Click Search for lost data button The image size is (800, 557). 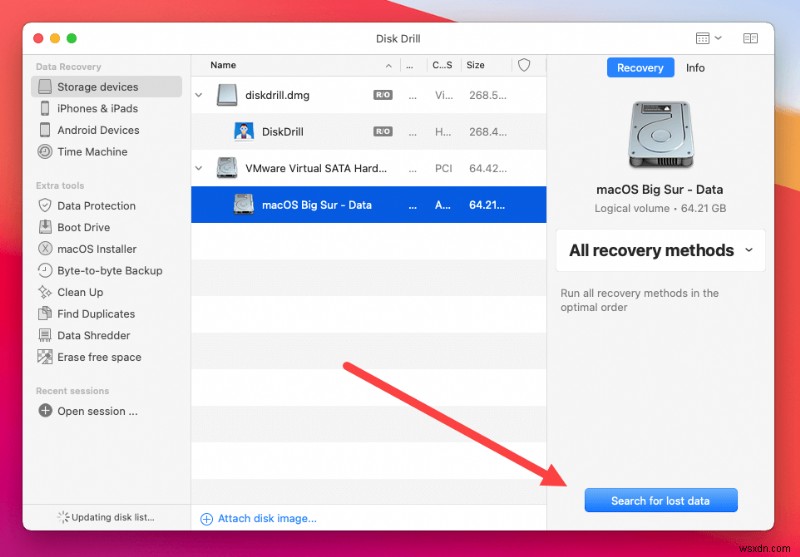point(661,500)
